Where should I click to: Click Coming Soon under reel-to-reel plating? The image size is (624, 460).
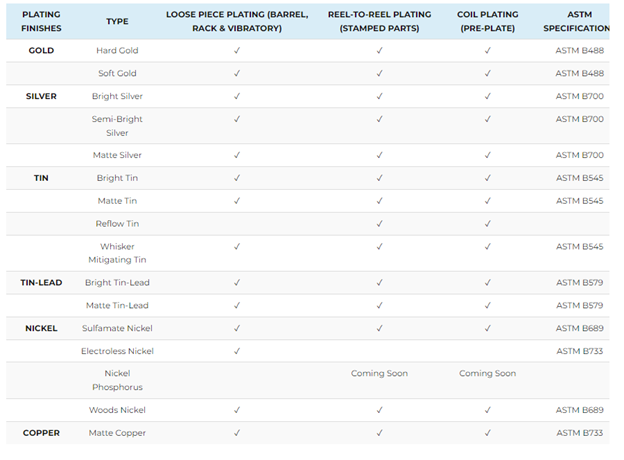tap(379, 373)
